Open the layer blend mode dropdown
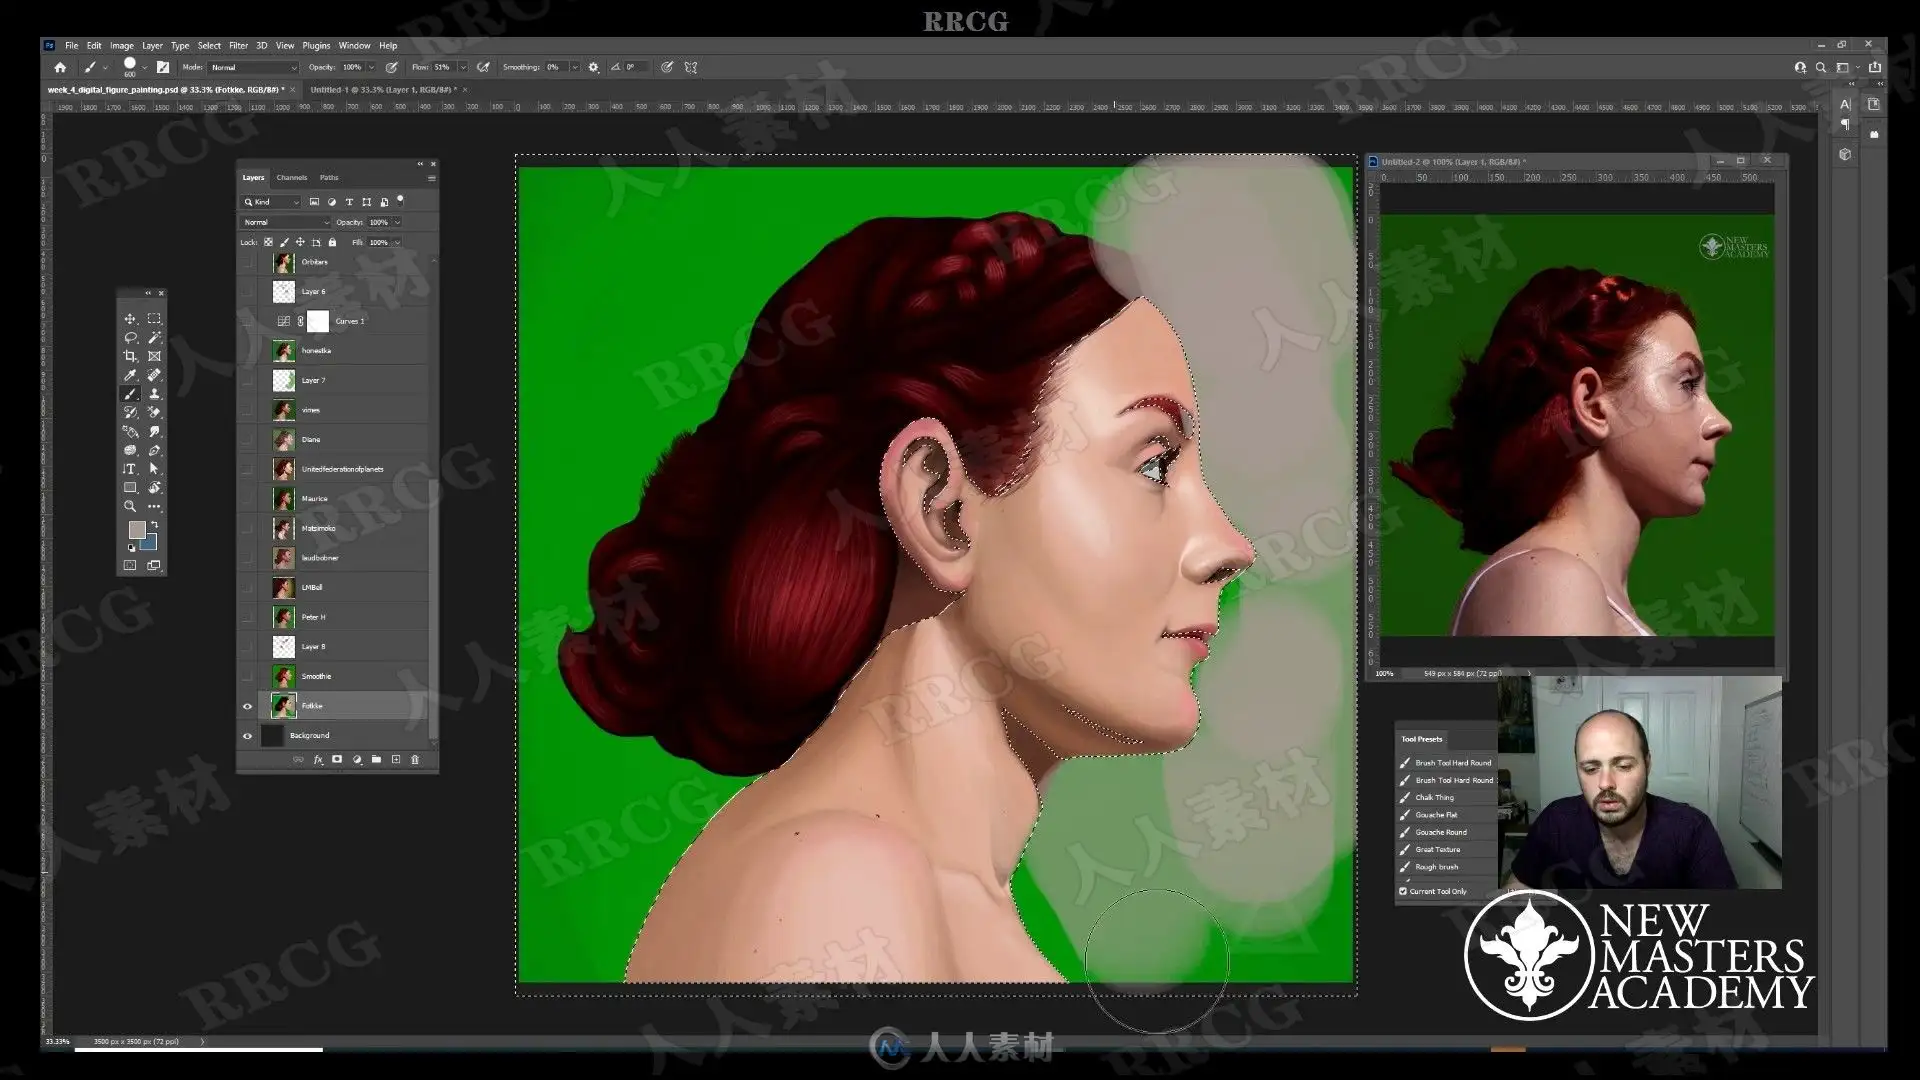This screenshot has height=1080, width=1920. point(286,222)
